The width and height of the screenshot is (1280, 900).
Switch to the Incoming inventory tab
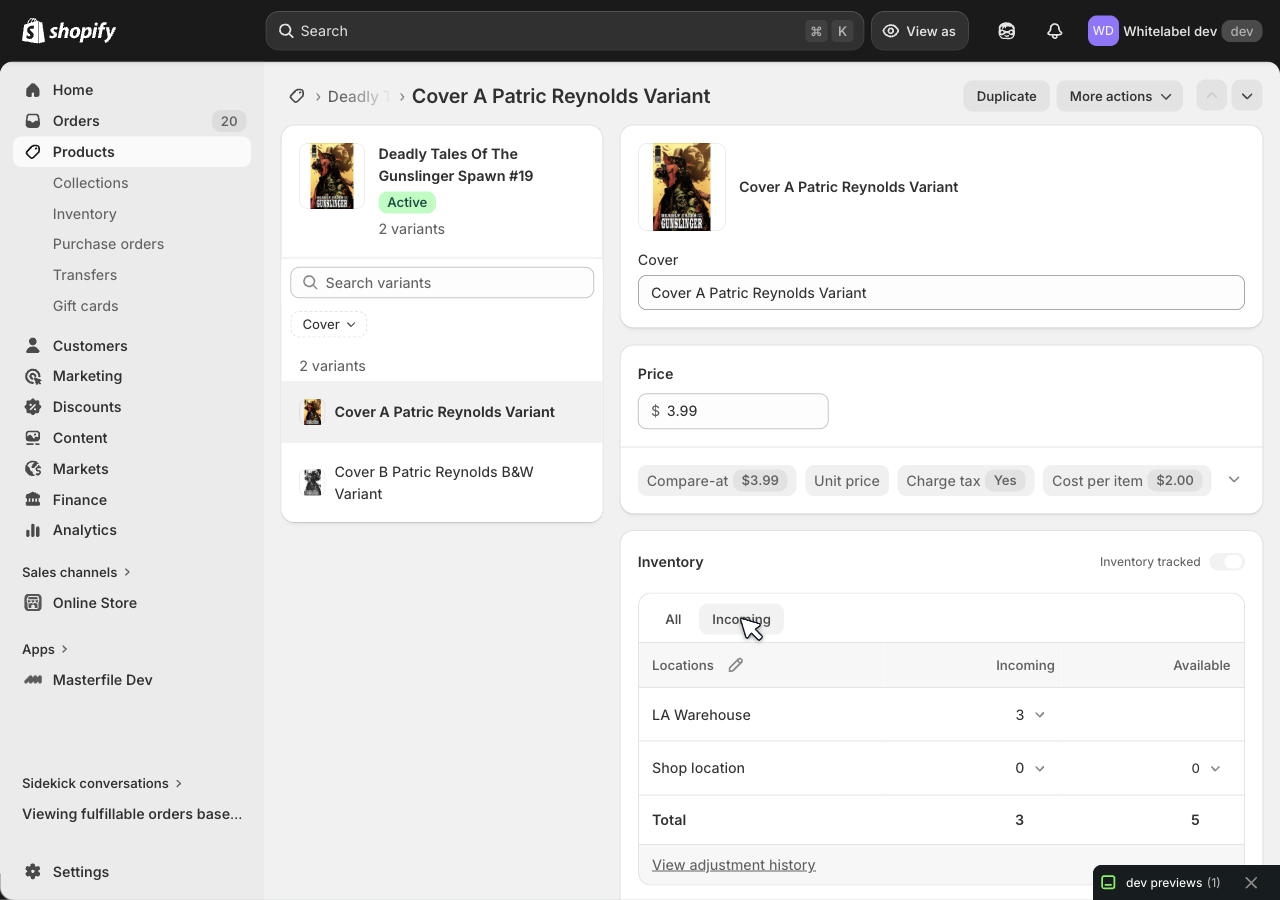pyautogui.click(x=741, y=620)
